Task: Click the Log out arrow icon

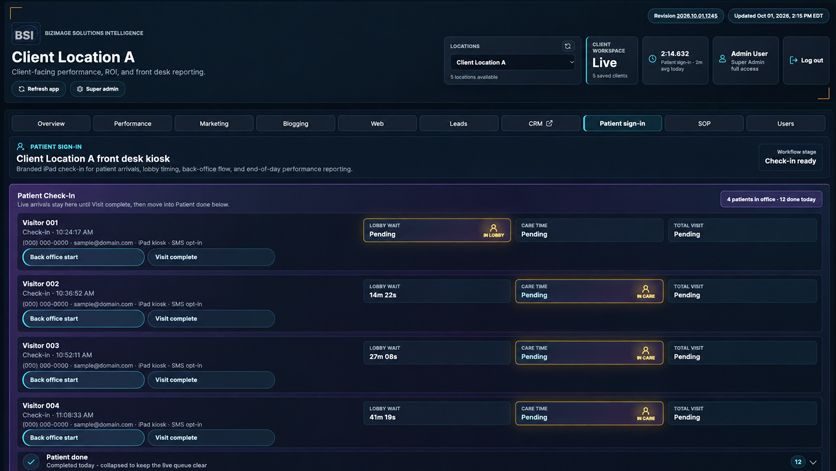Action: [x=793, y=60]
